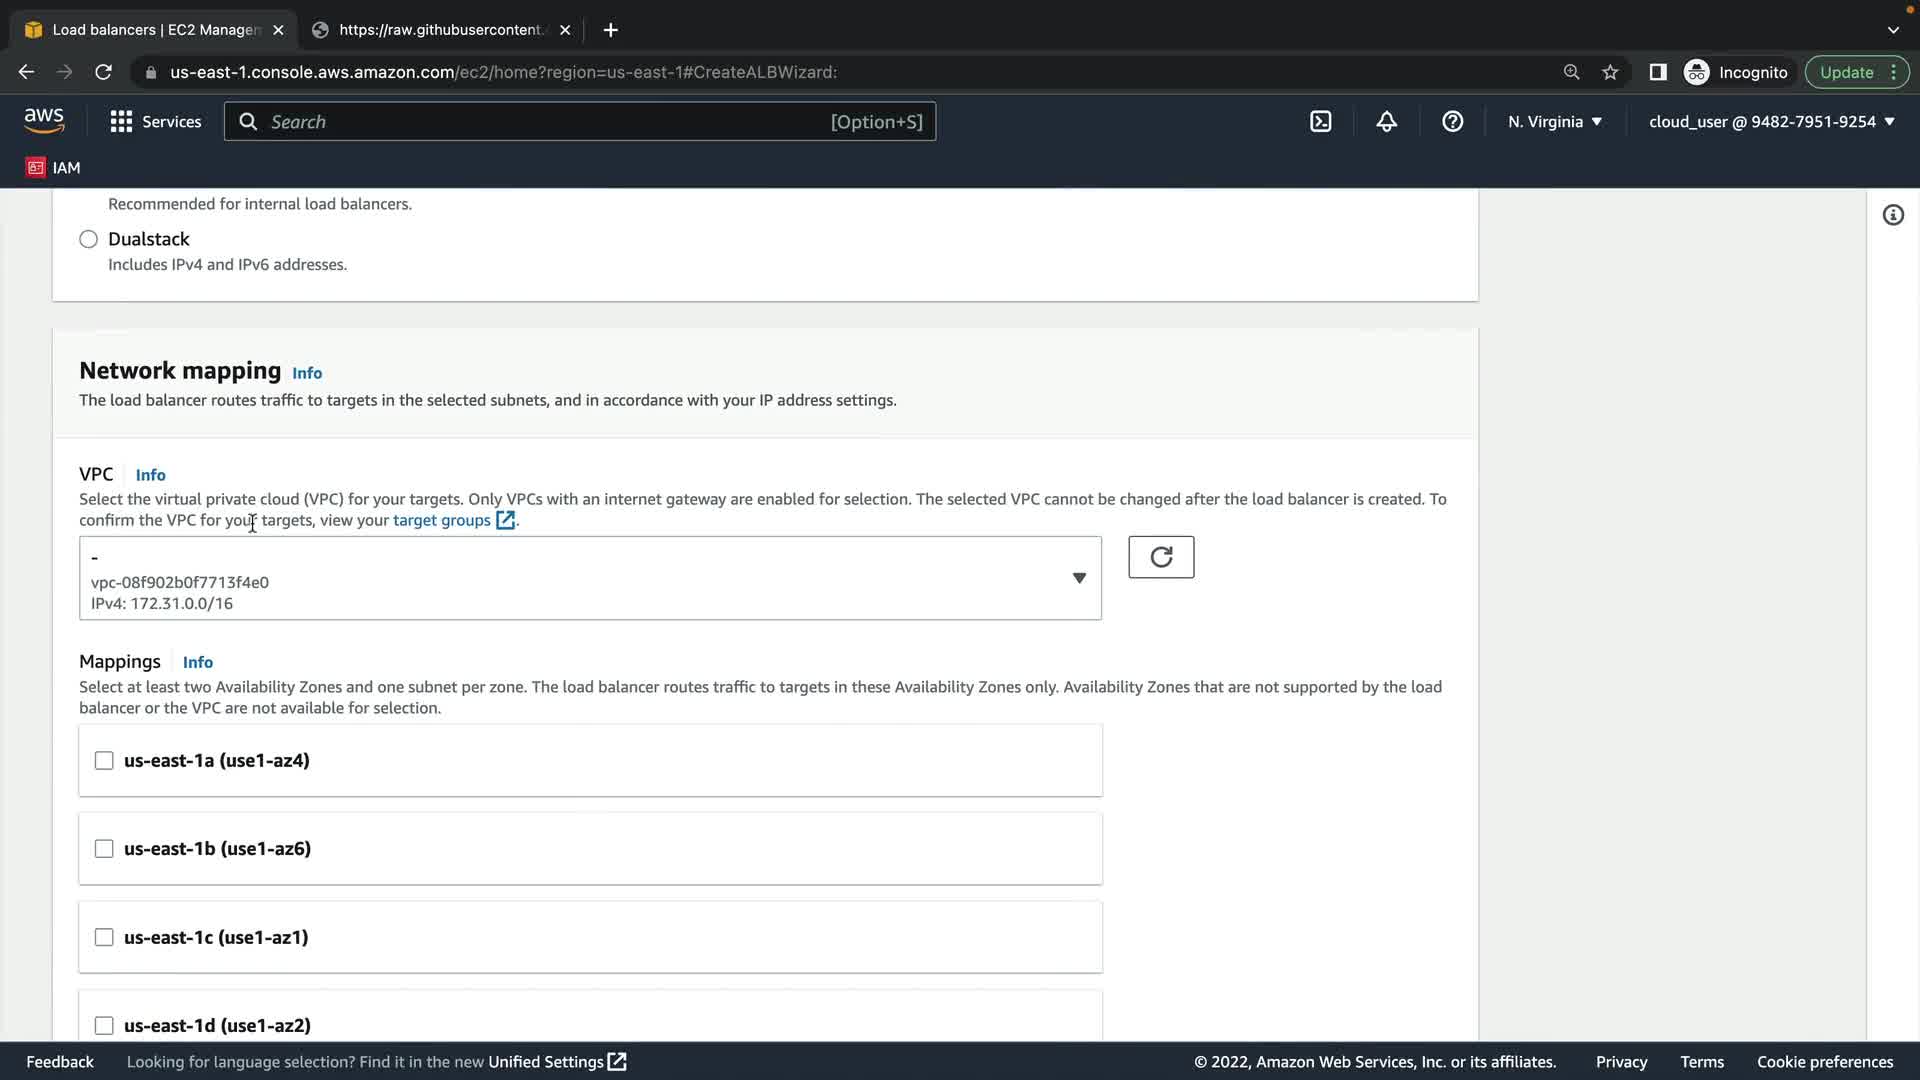Viewport: 1920px width, 1080px height.
Task: Open the AWS help question mark
Action: tap(1452, 122)
